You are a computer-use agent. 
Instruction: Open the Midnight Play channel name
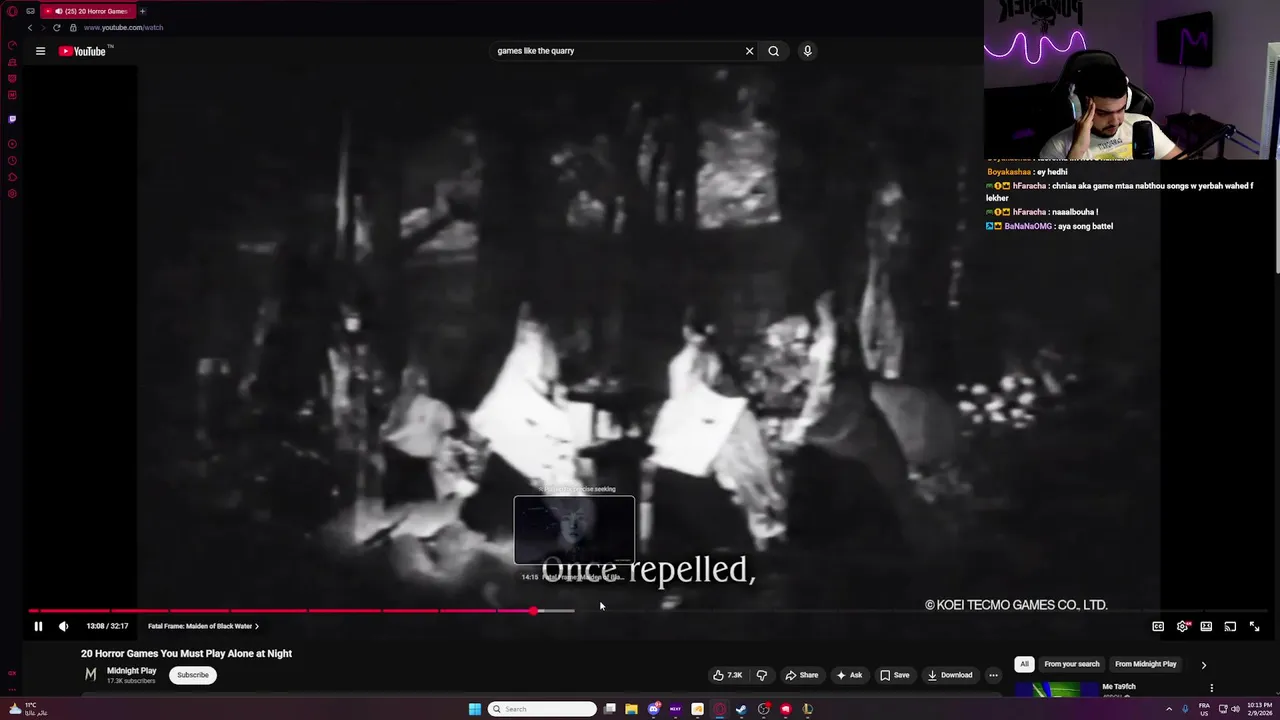pyautogui.click(x=132, y=671)
